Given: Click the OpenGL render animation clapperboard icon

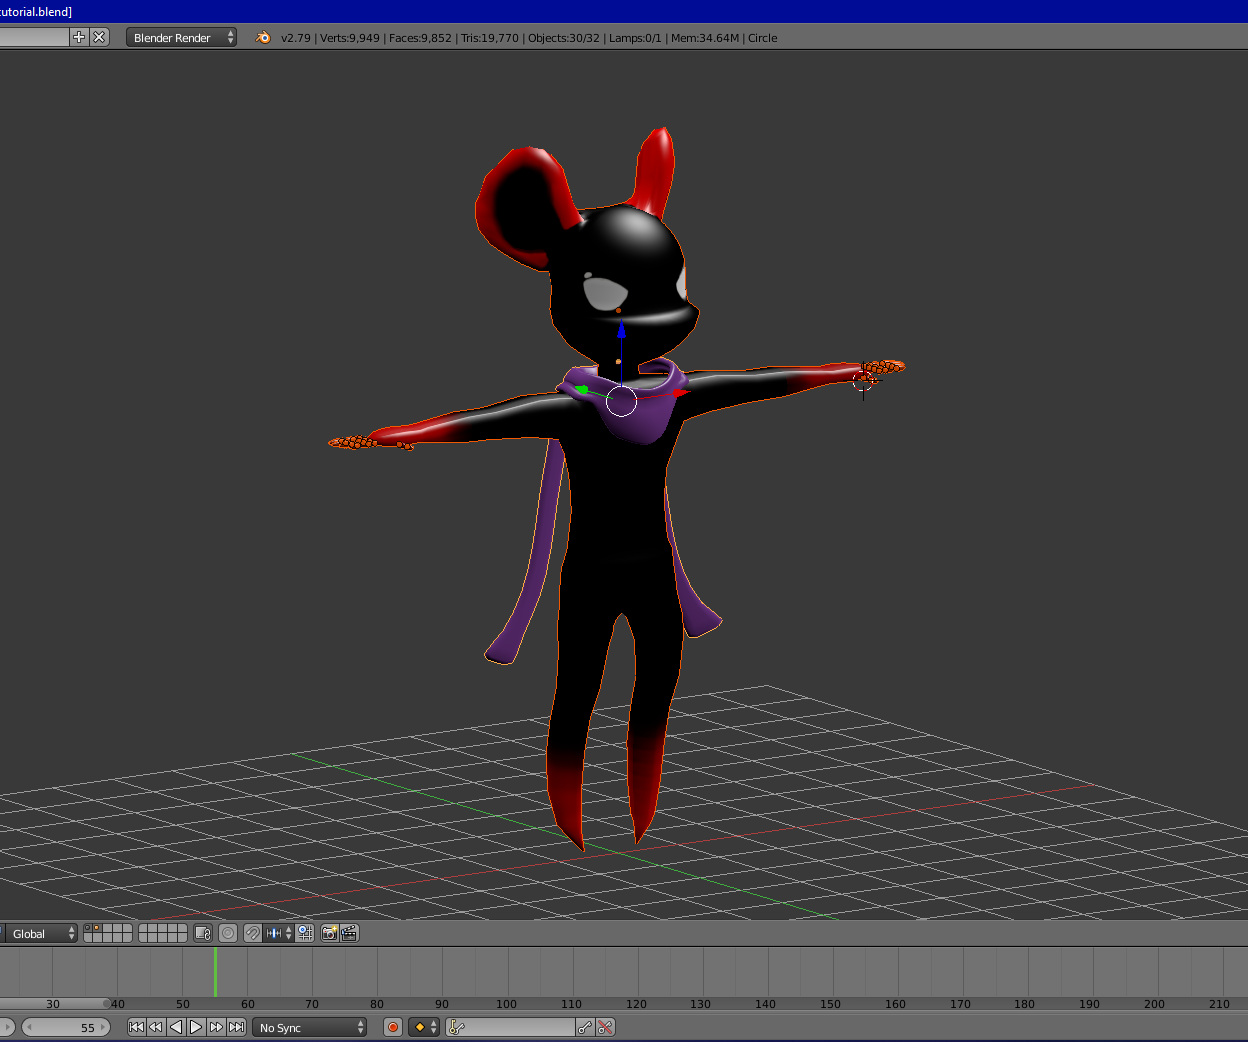Looking at the screenshot, I should pos(349,933).
